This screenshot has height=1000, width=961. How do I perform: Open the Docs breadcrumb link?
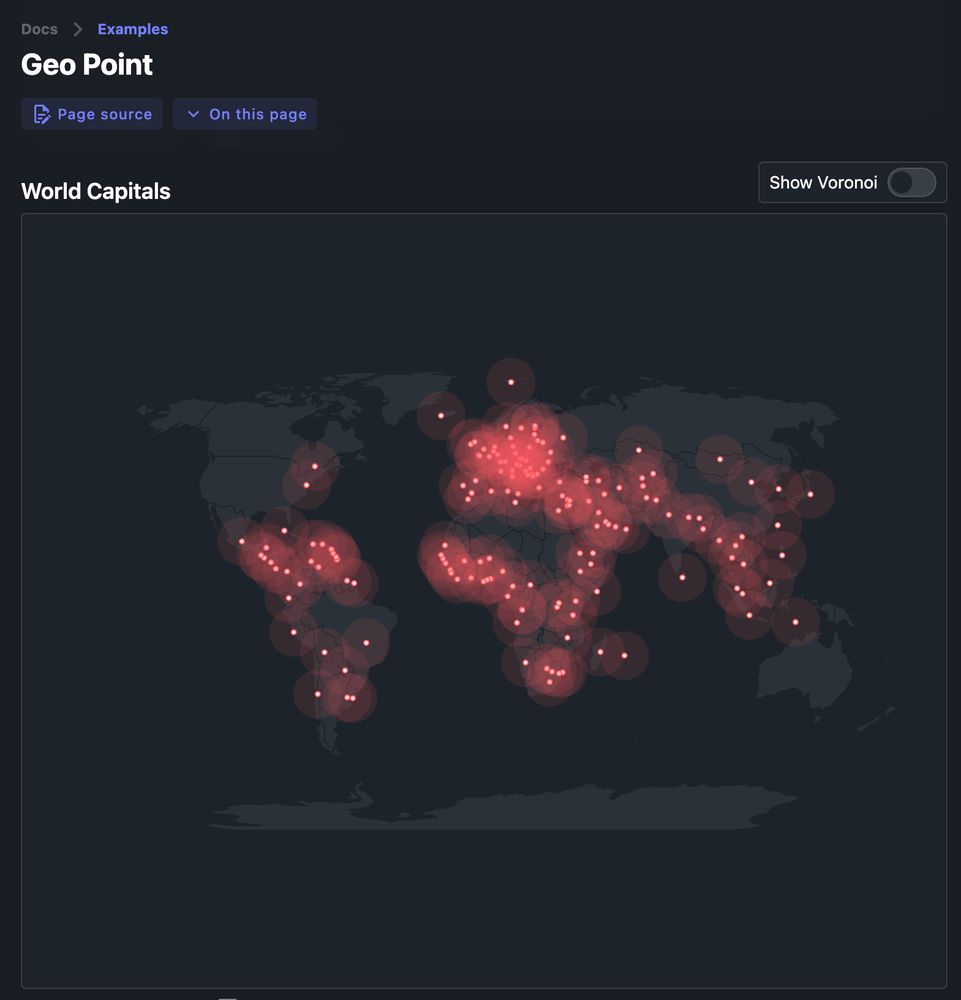pyautogui.click(x=39, y=29)
